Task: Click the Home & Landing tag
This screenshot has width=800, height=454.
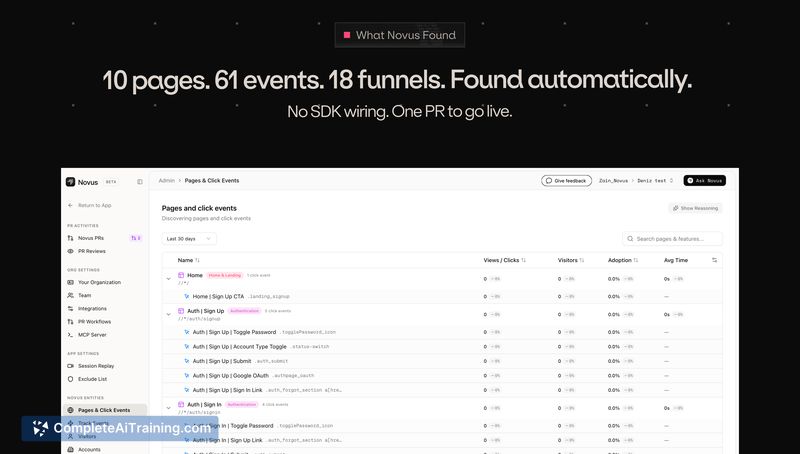Action: pyautogui.click(x=224, y=275)
